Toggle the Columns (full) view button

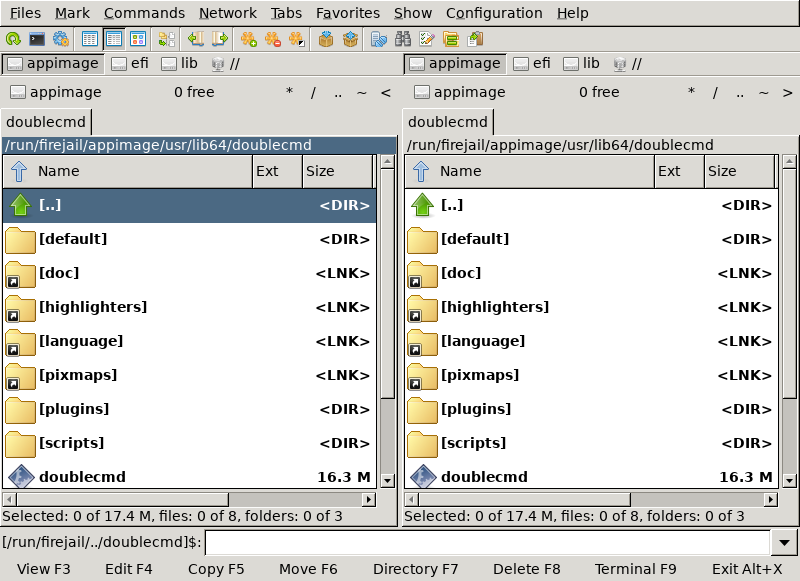[x=113, y=39]
